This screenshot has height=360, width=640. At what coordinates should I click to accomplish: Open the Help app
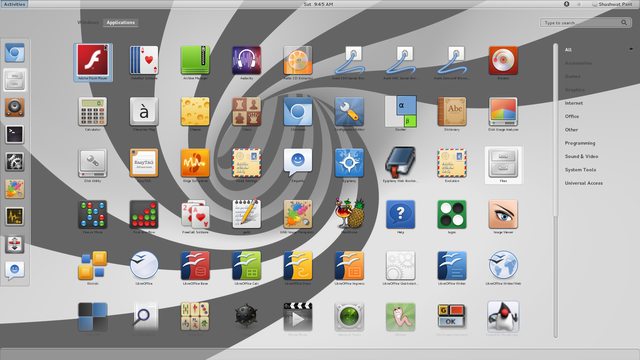(400, 214)
